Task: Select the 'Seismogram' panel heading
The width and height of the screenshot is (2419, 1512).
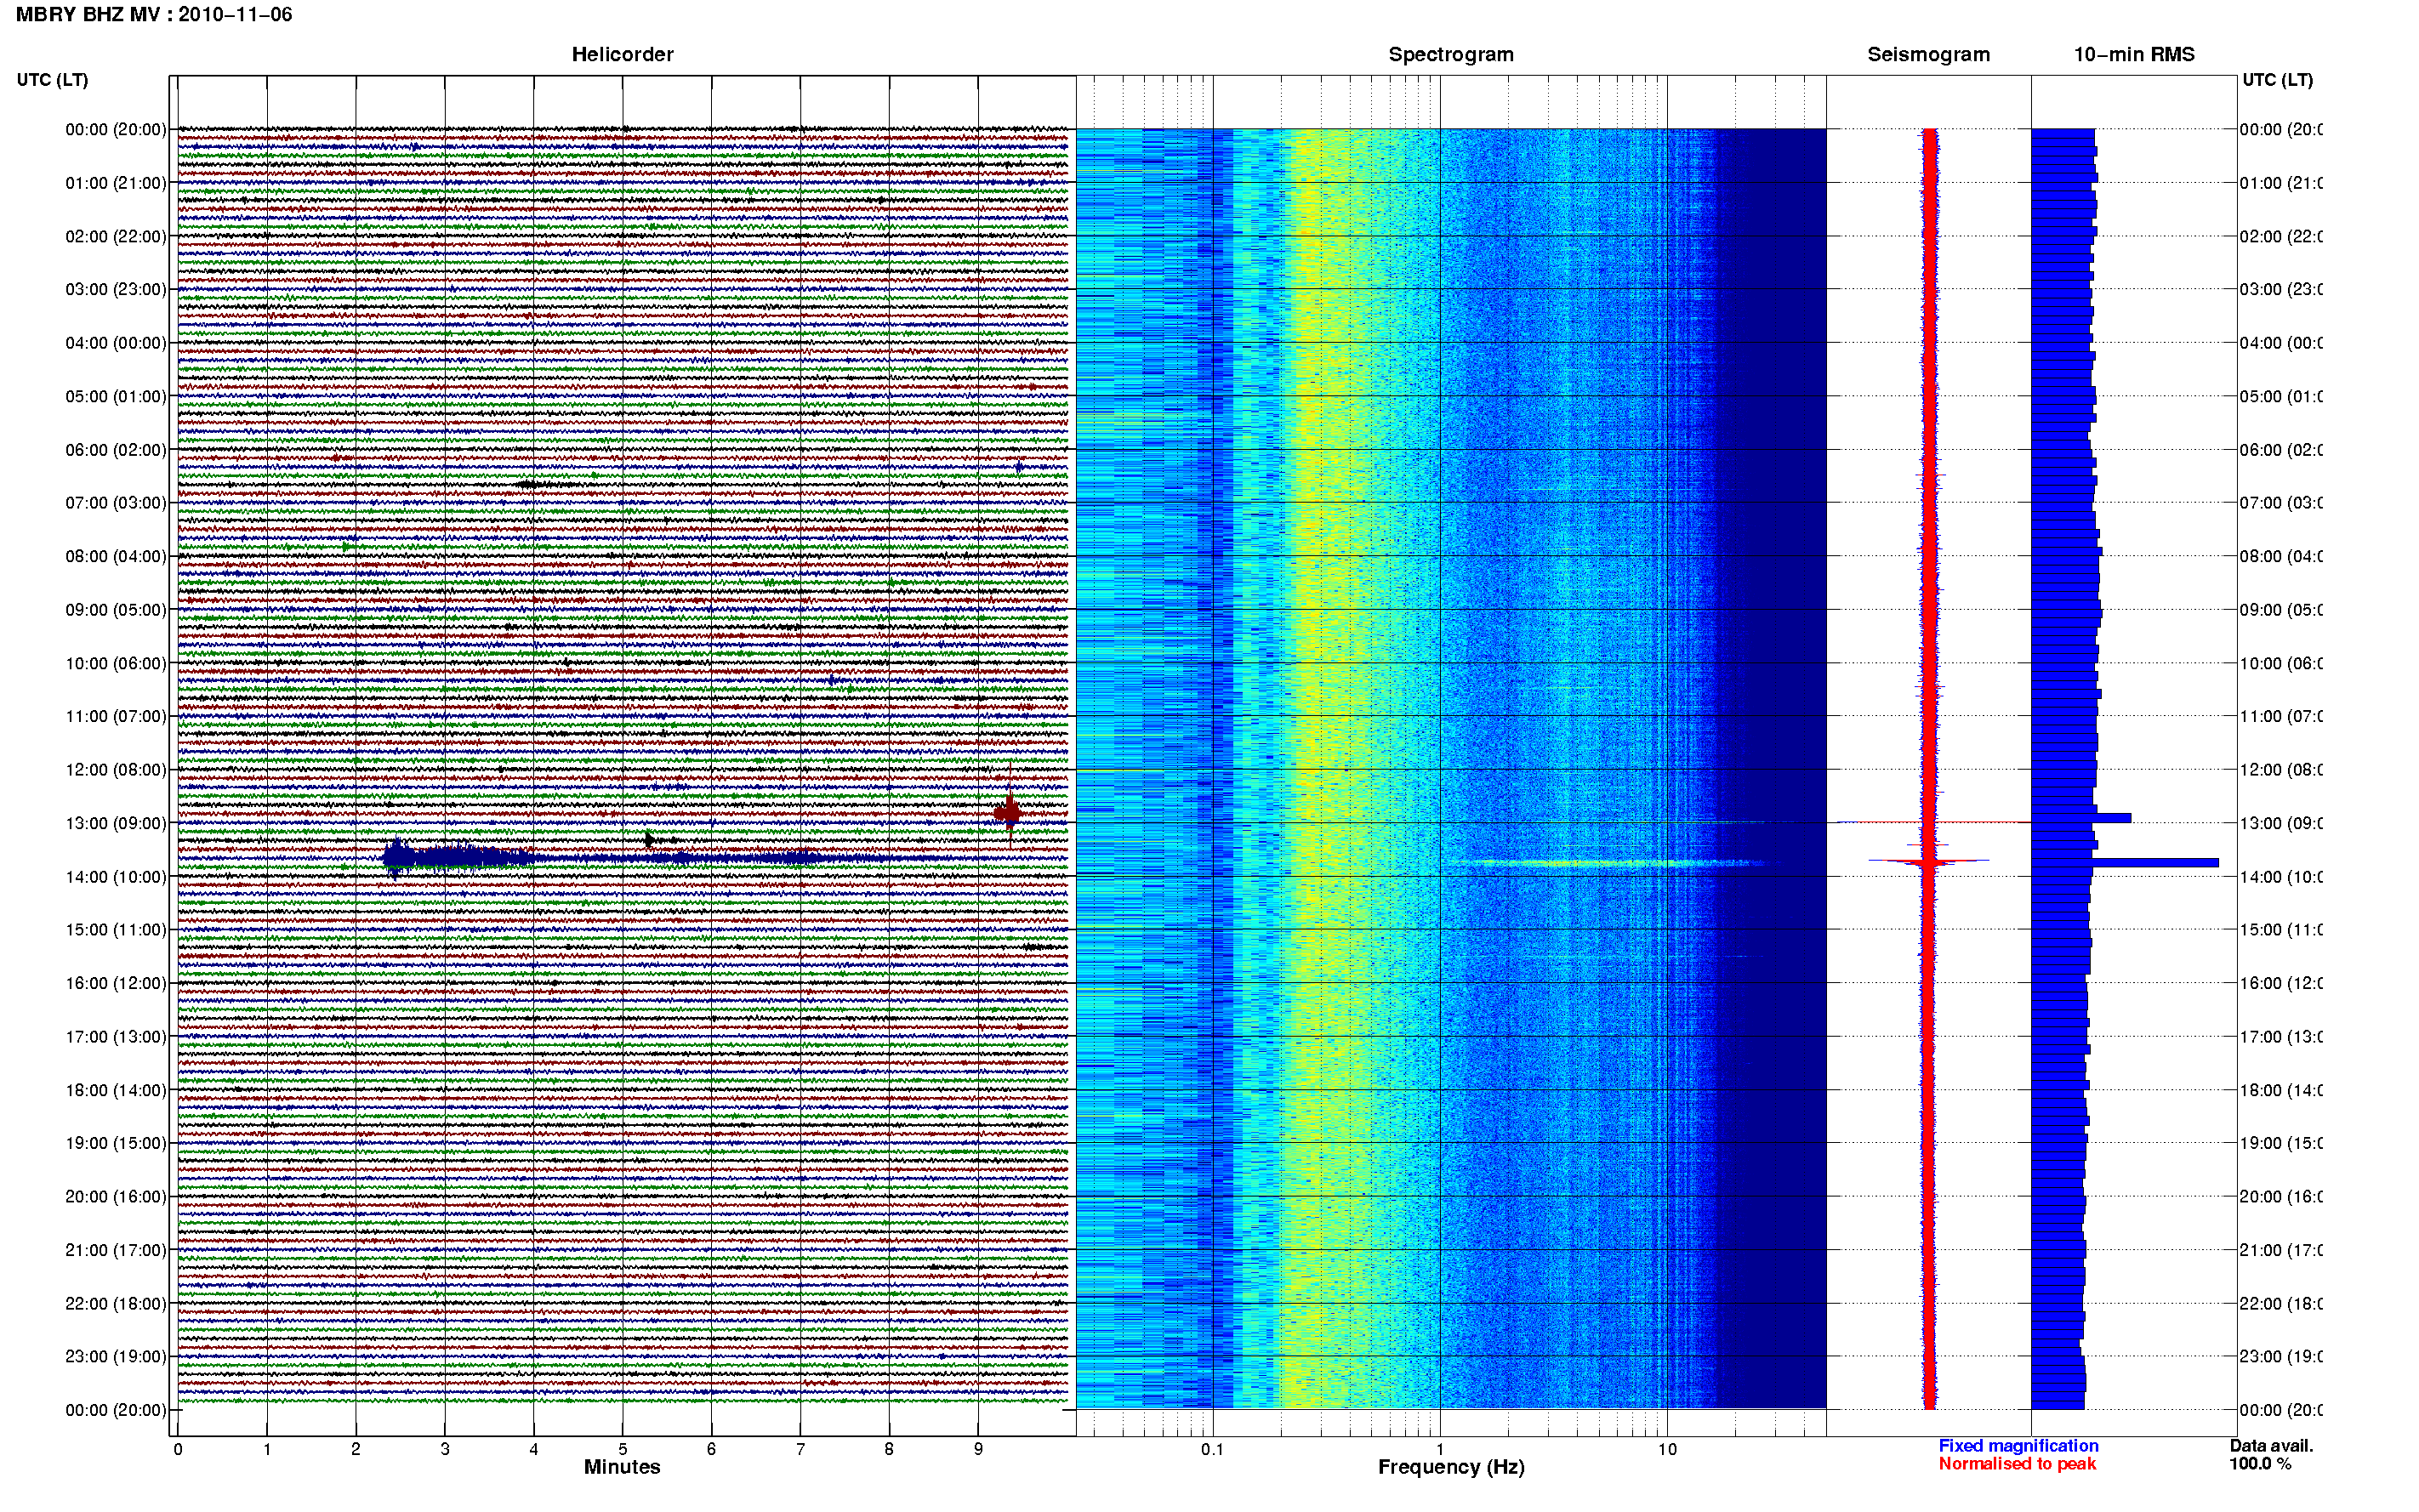Action: click(x=1928, y=55)
